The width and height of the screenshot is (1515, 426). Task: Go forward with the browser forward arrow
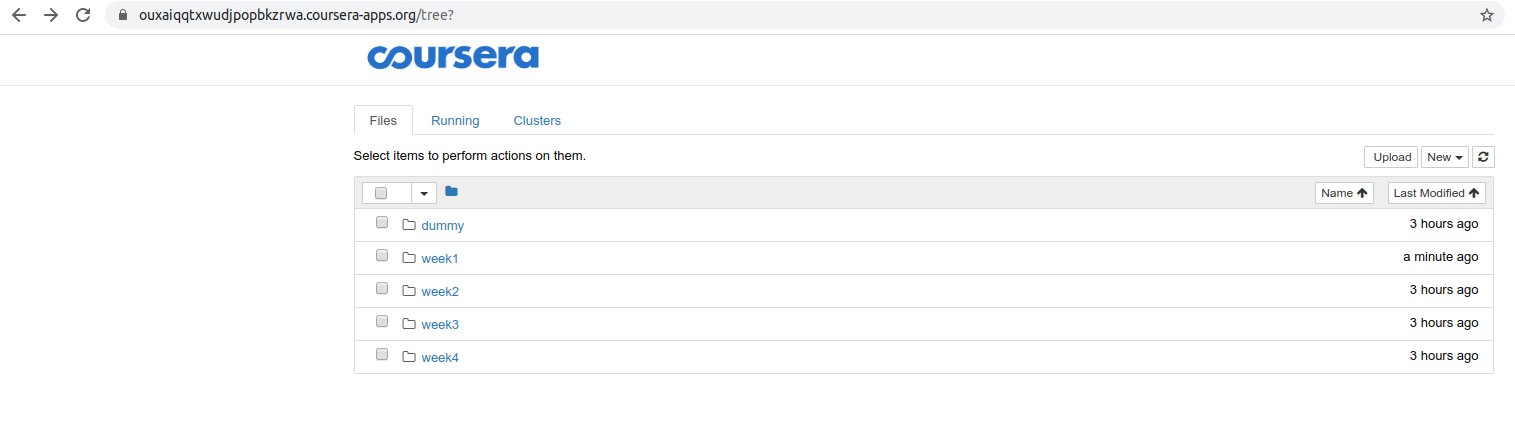coord(51,16)
